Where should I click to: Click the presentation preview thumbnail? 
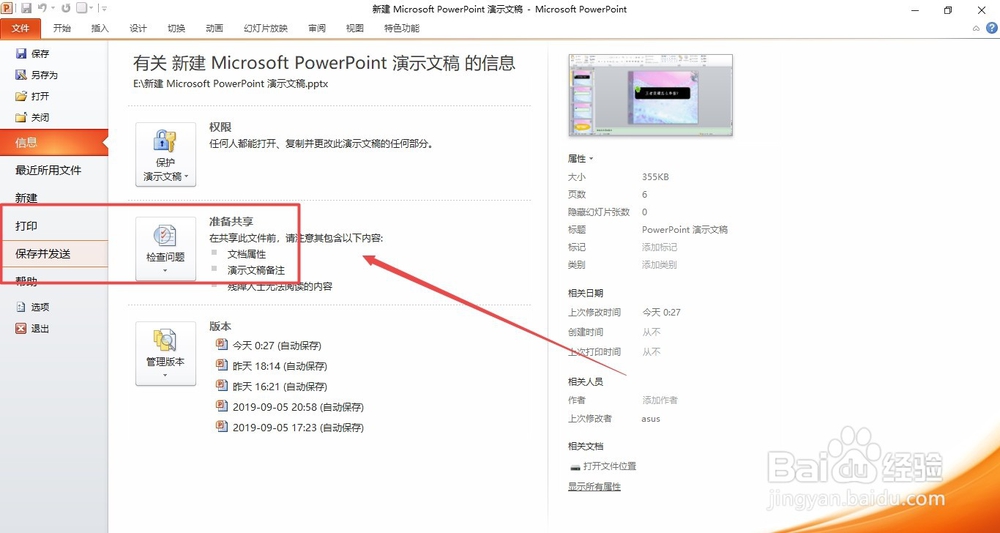[x=651, y=95]
